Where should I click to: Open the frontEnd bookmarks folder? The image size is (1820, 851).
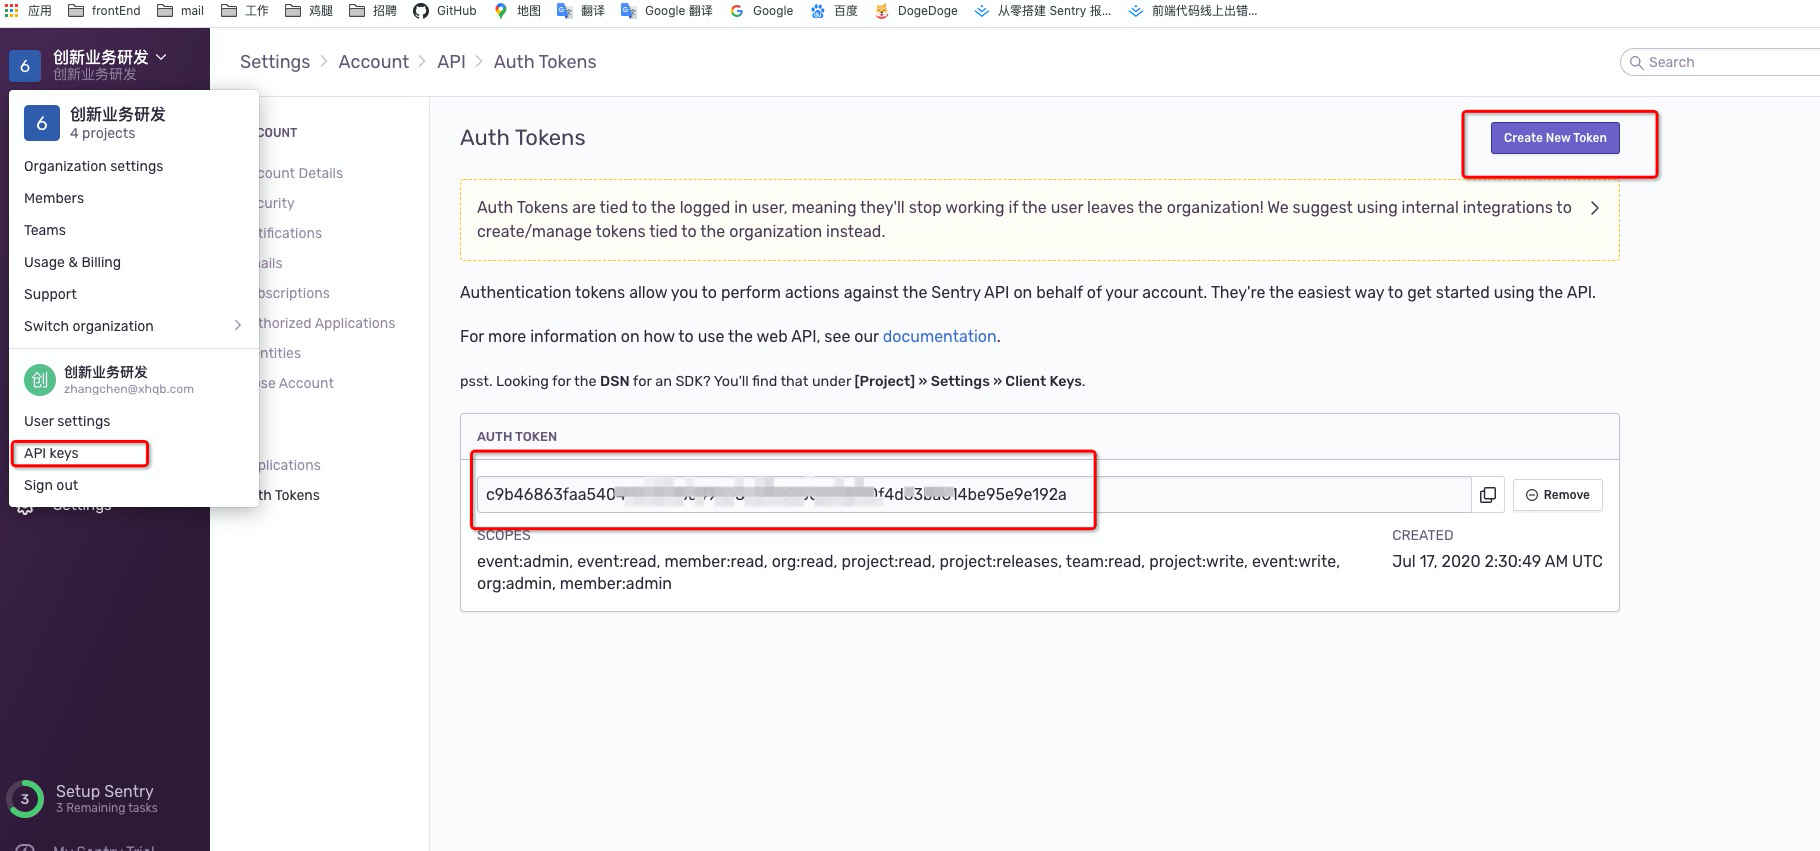104,11
